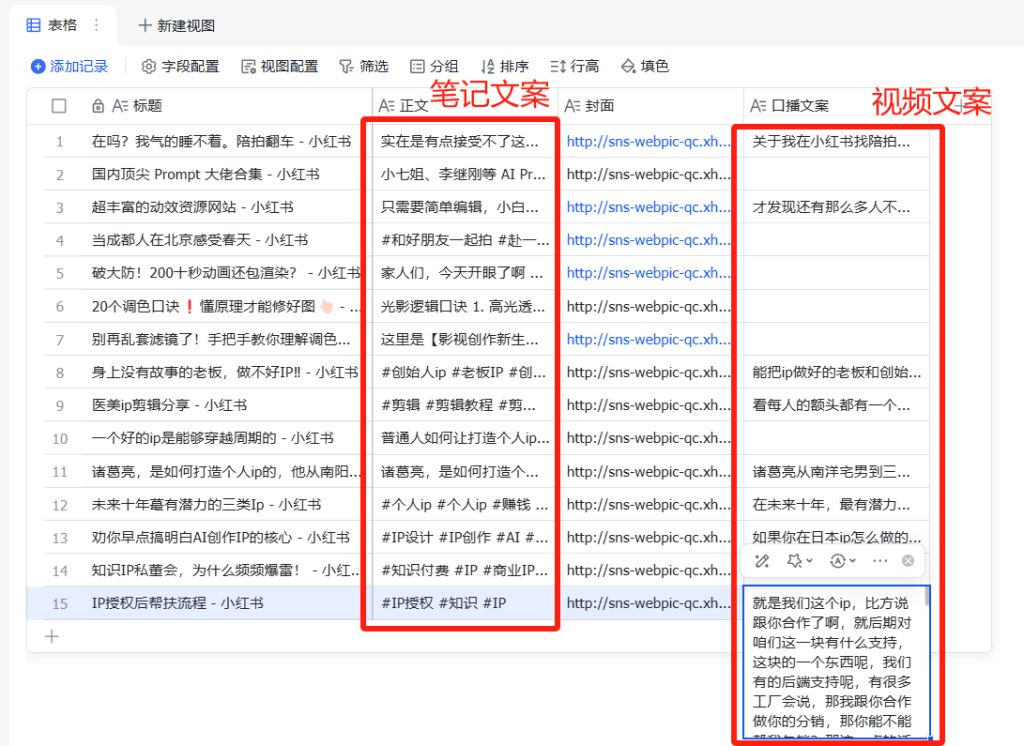This screenshot has height=746, width=1024.
Task: Open the three-dot more options in the cell toolbar
Action: click(x=879, y=561)
